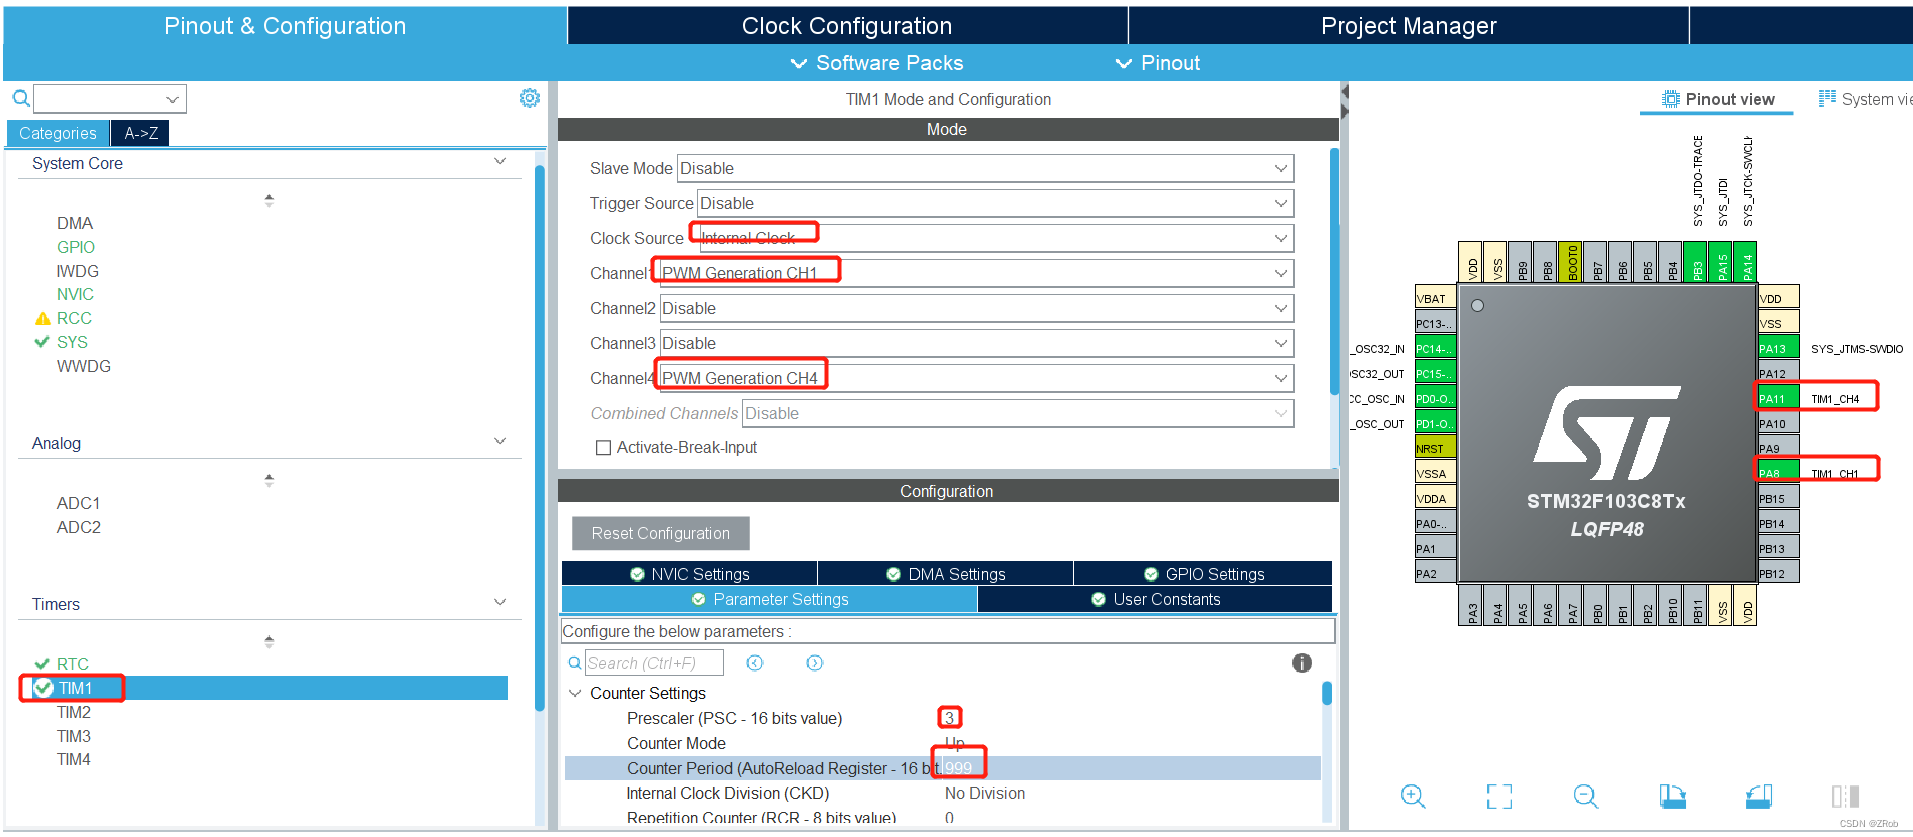1913x837 pixels.
Task: Click the SYS green checkmark icon
Action: point(42,342)
